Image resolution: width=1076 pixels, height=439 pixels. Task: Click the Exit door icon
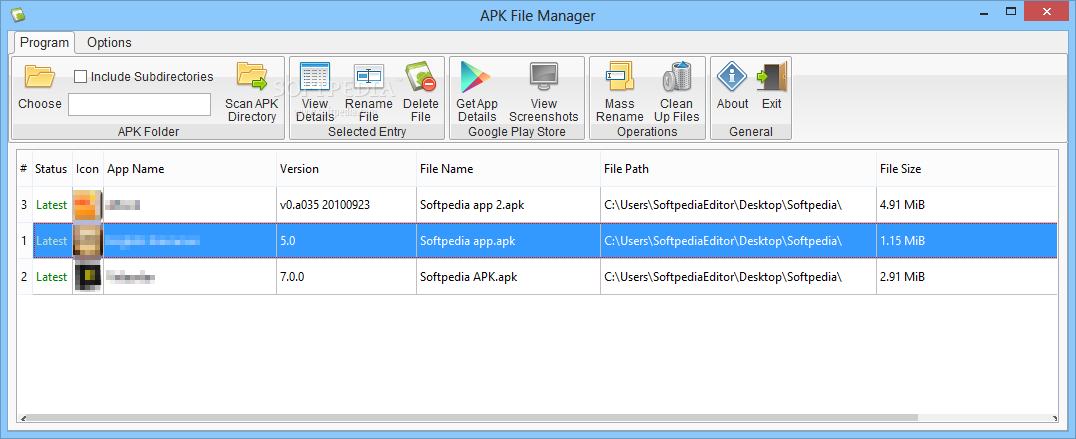coord(771,77)
